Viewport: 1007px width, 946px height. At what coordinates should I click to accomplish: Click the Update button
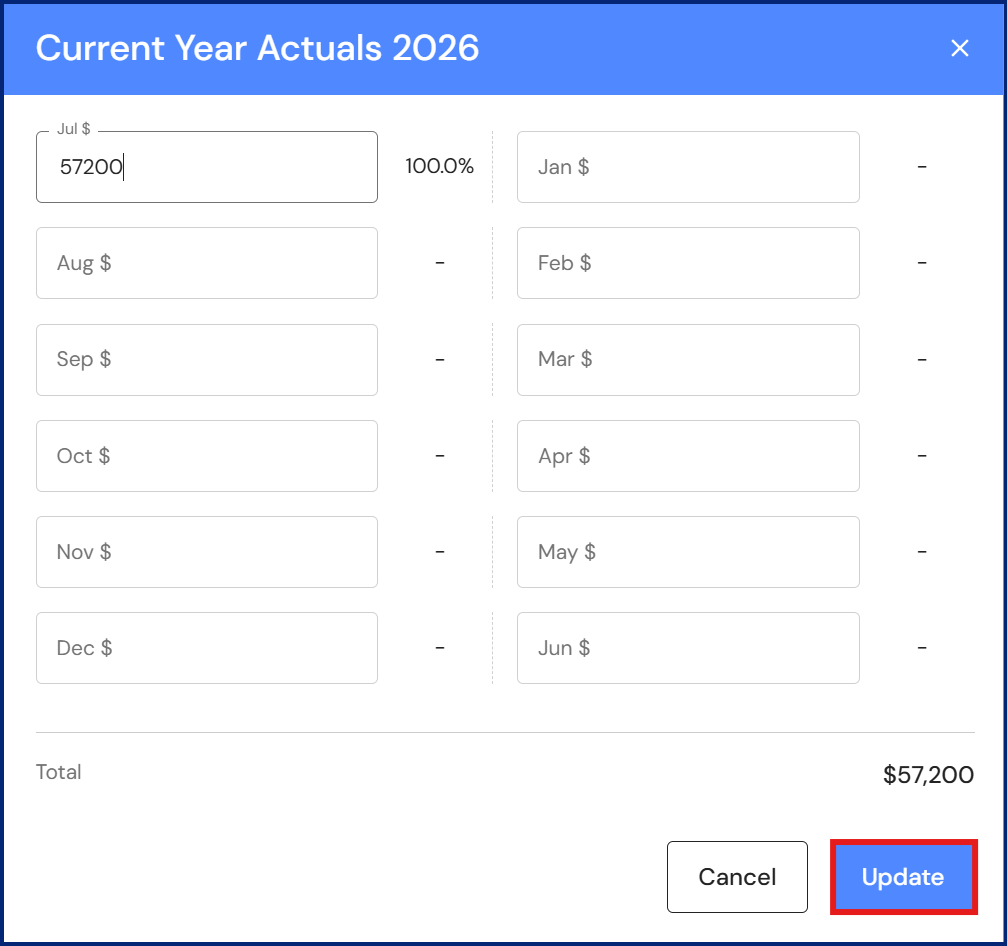tap(903, 877)
